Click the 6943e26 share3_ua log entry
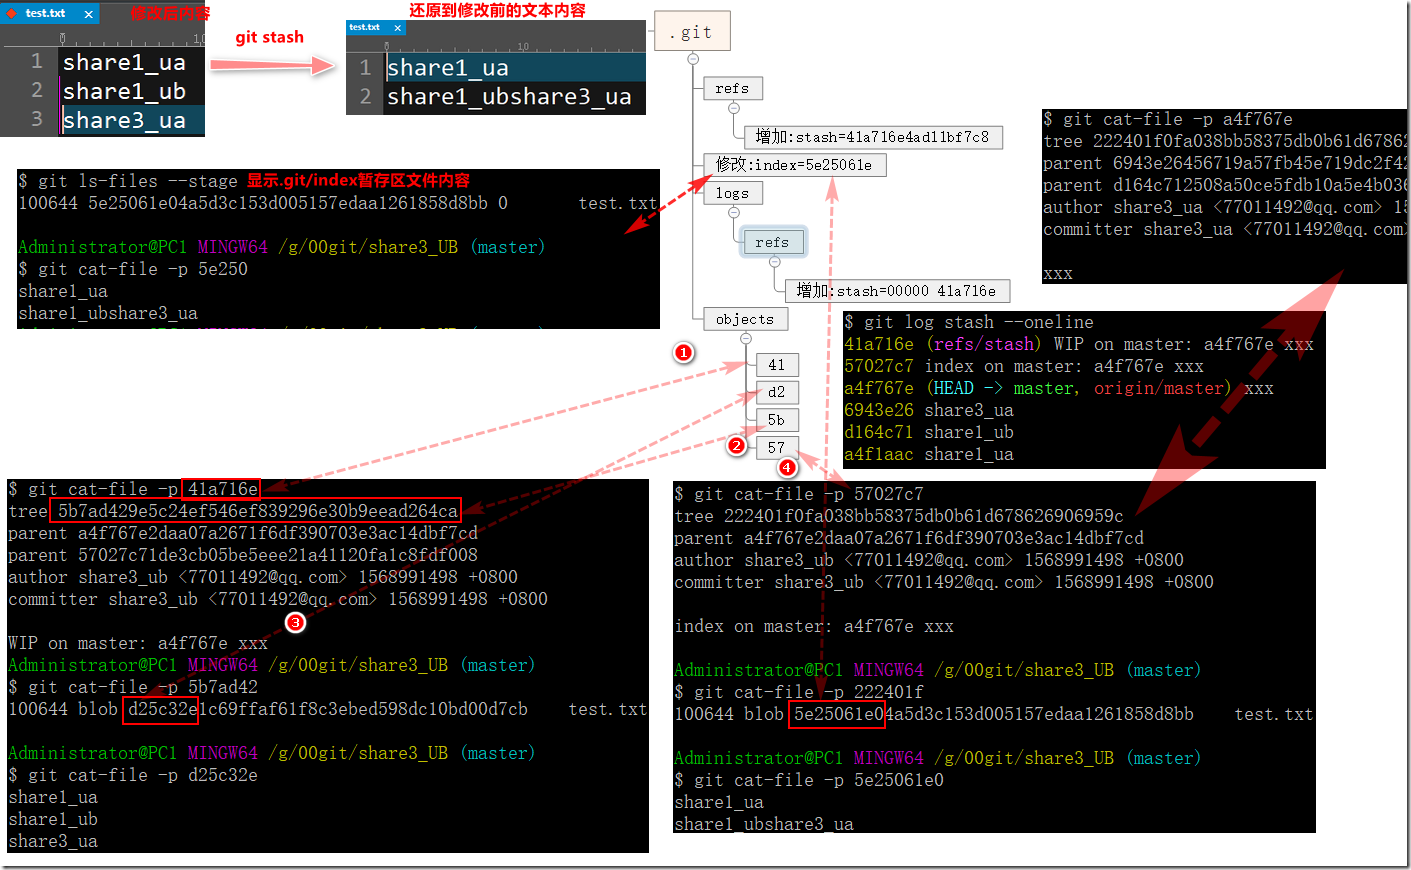The image size is (1411, 870). [x=929, y=410]
